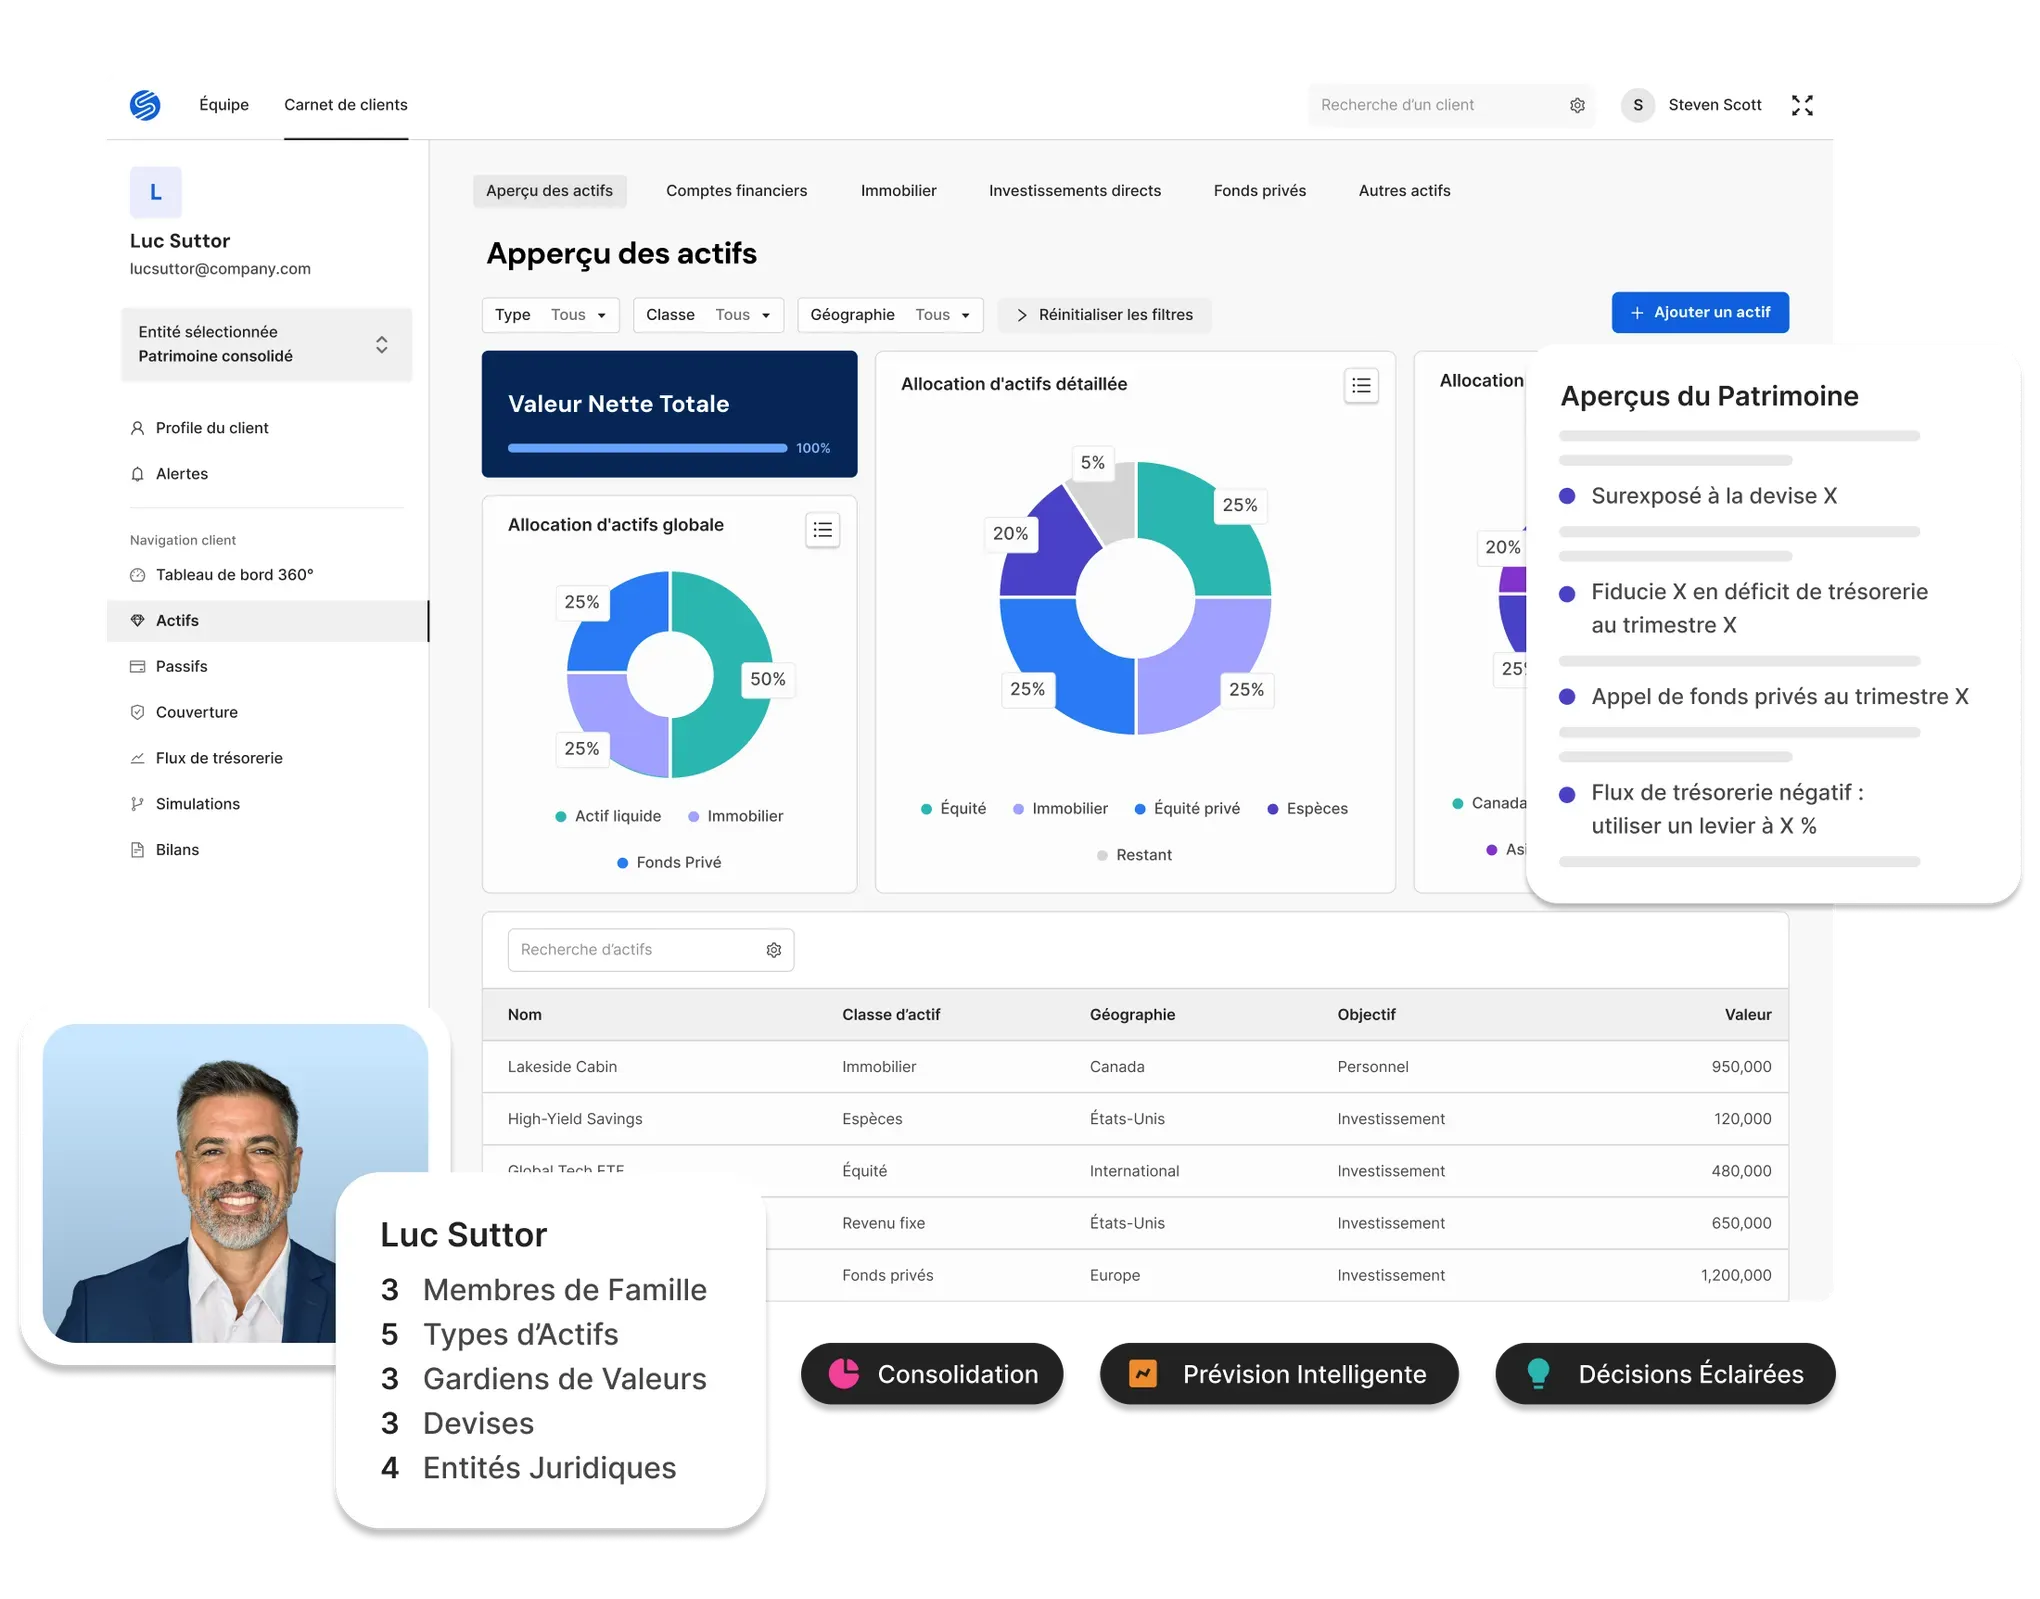This screenshot has width=2040, height=1599.
Task: Open the Alertes bell item
Action: tap(181, 474)
